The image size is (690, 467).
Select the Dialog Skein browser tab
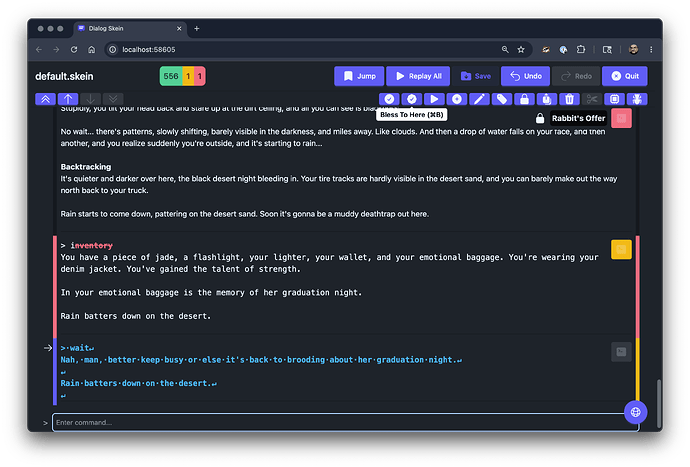pyautogui.click(x=130, y=29)
